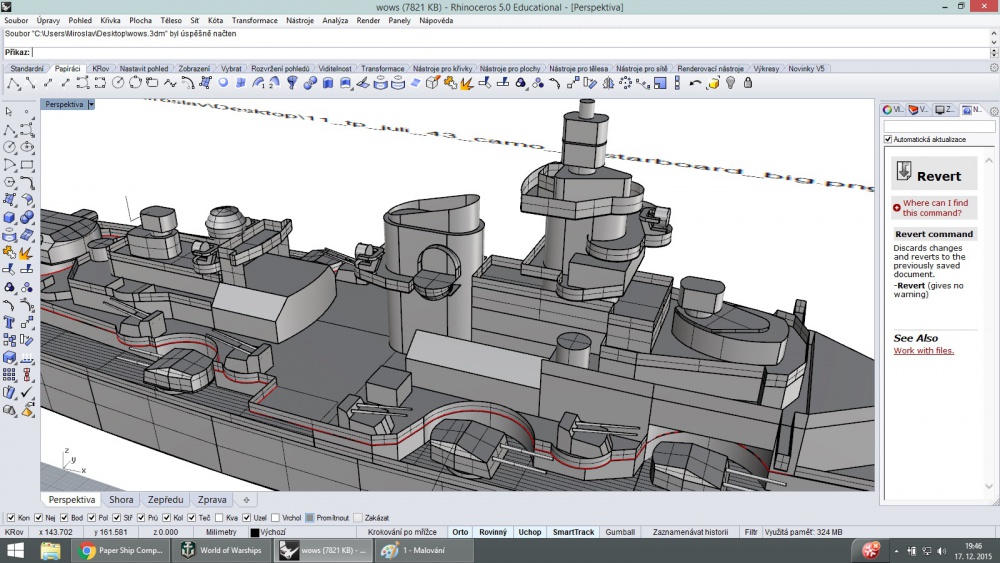Pick the Rectangle tool in left sidebar
The width and height of the screenshot is (1000, 563).
tap(27, 165)
